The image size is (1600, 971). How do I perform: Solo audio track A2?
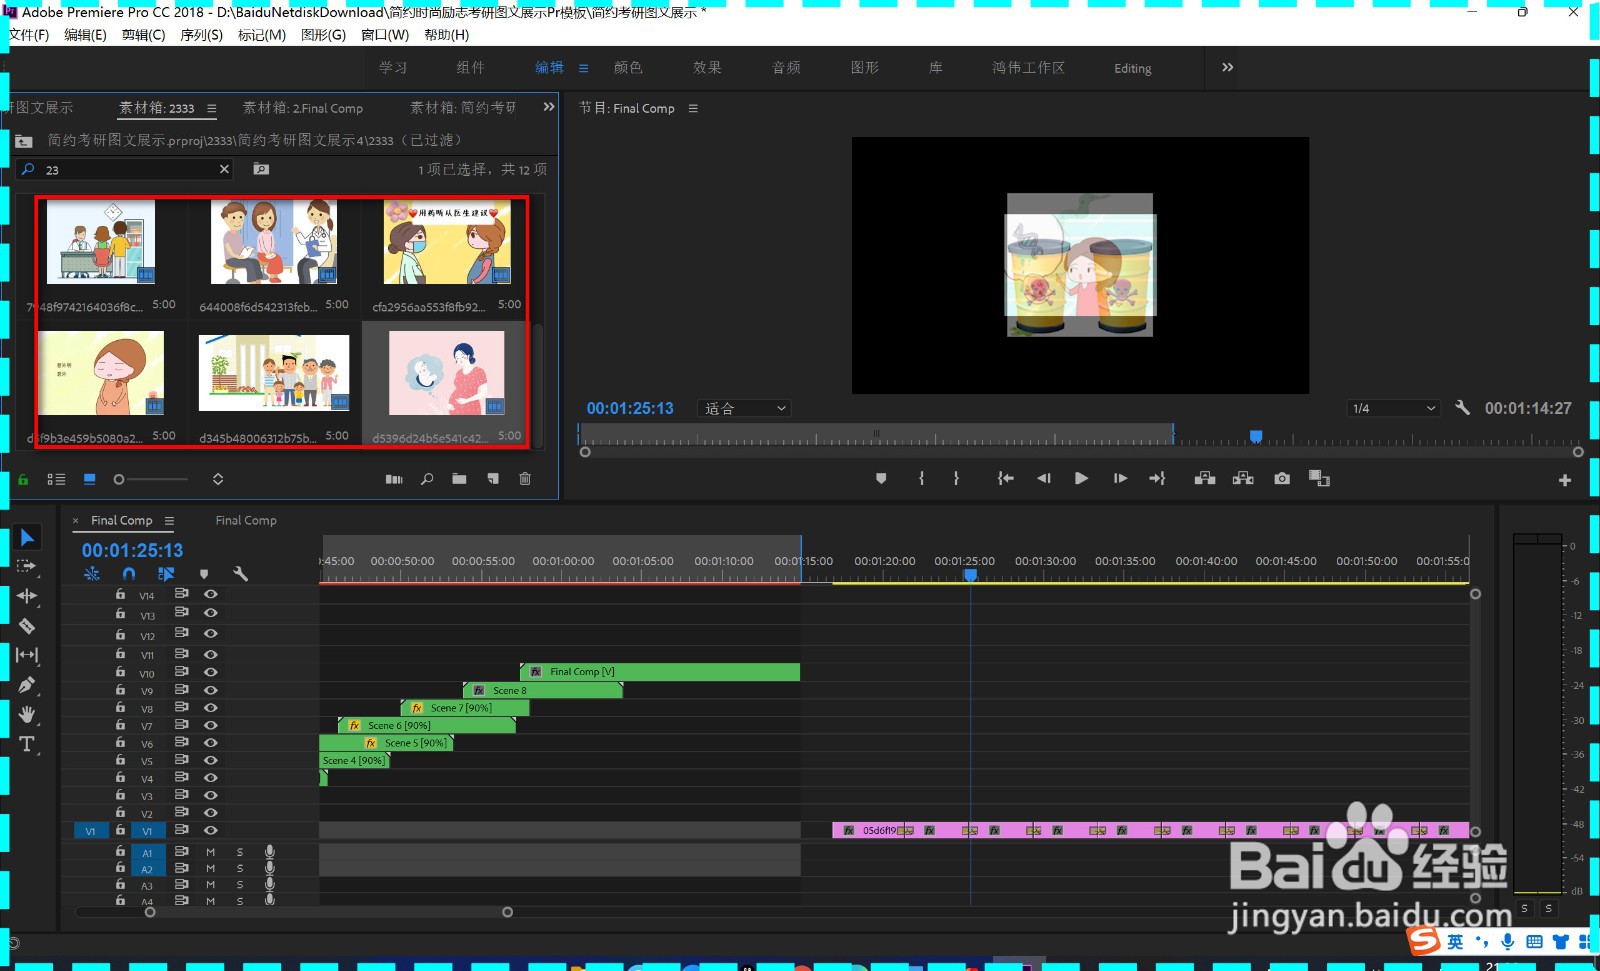(240, 868)
